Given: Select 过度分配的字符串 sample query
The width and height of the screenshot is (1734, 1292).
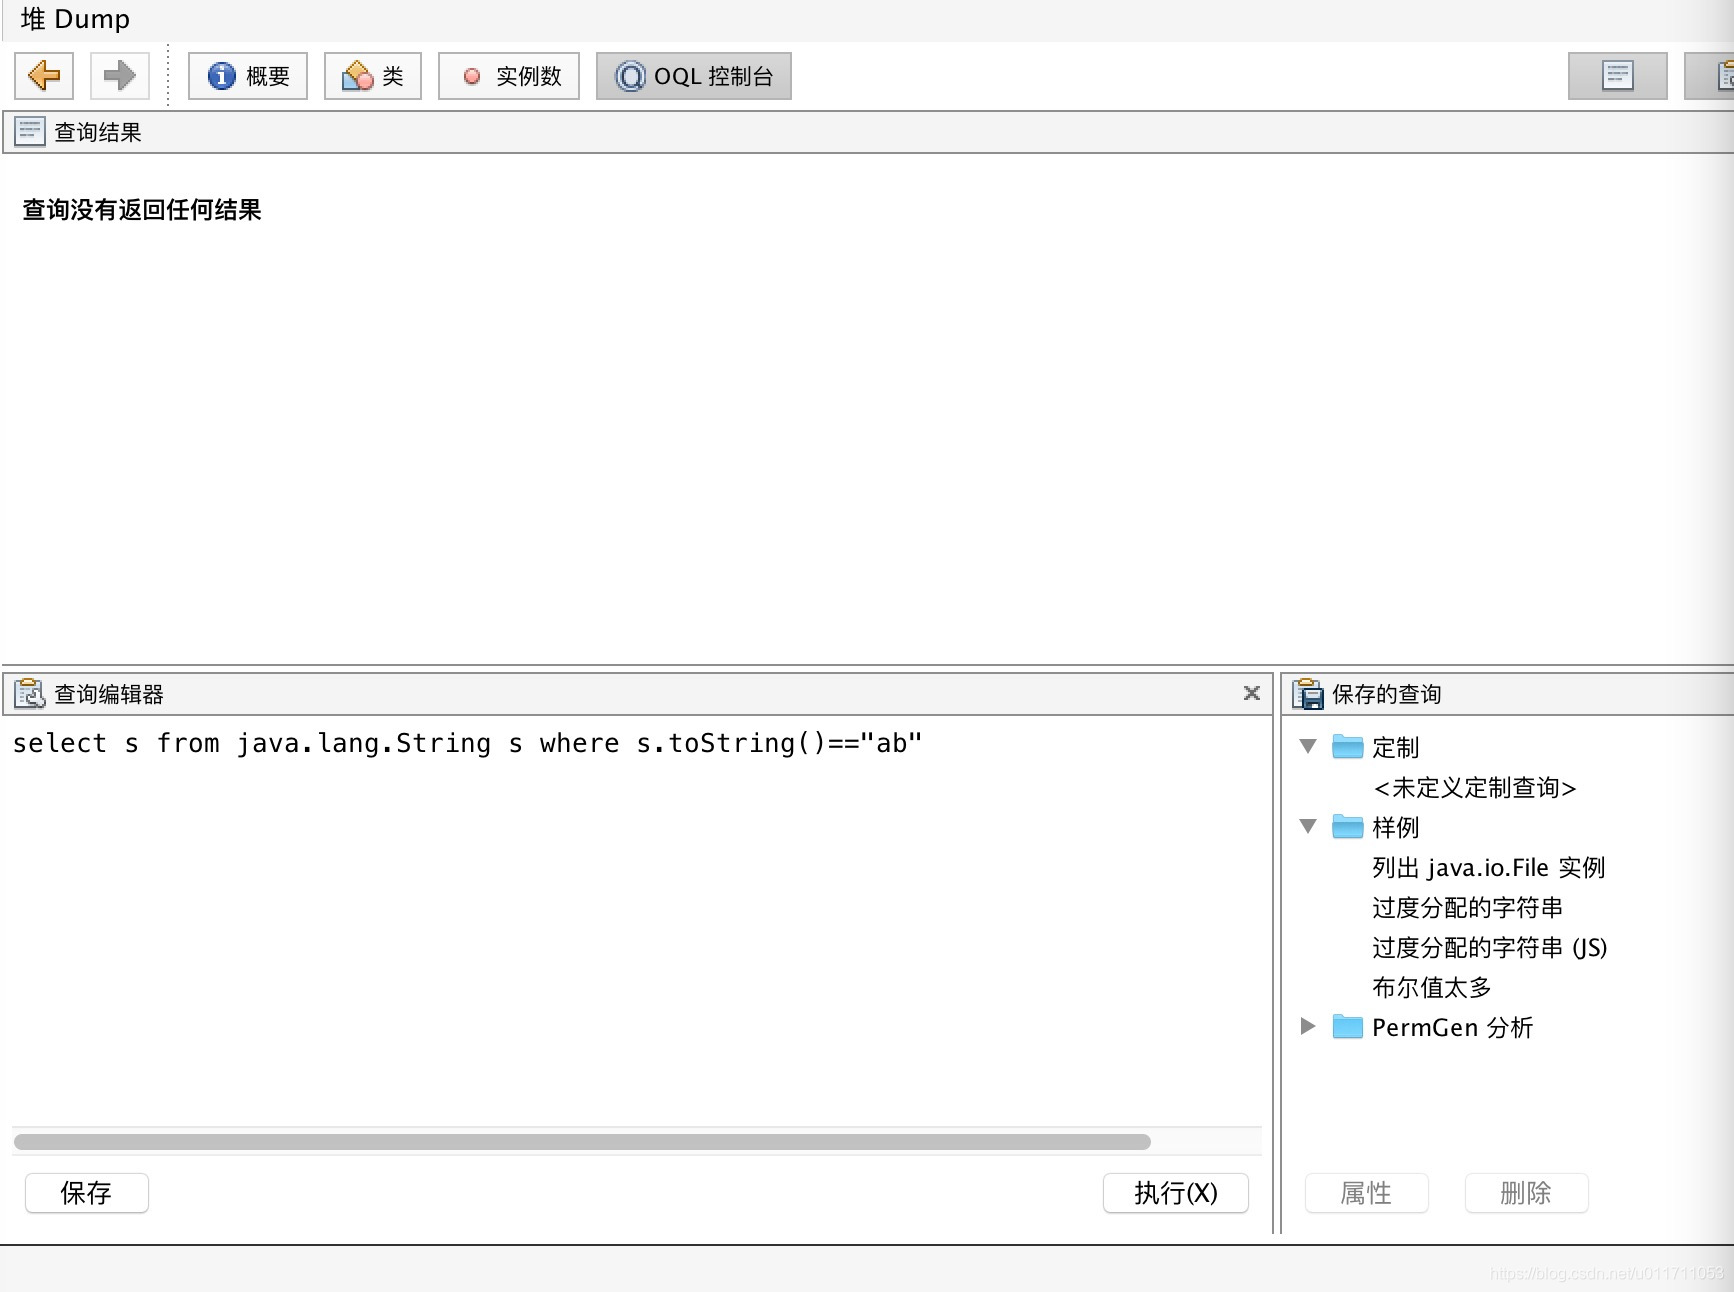Looking at the screenshot, I should (1467, 908).
